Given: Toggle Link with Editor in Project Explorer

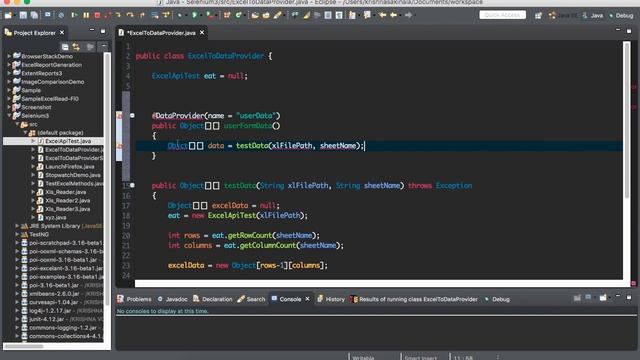Looking at the screenshot, I should coord(76,47).
